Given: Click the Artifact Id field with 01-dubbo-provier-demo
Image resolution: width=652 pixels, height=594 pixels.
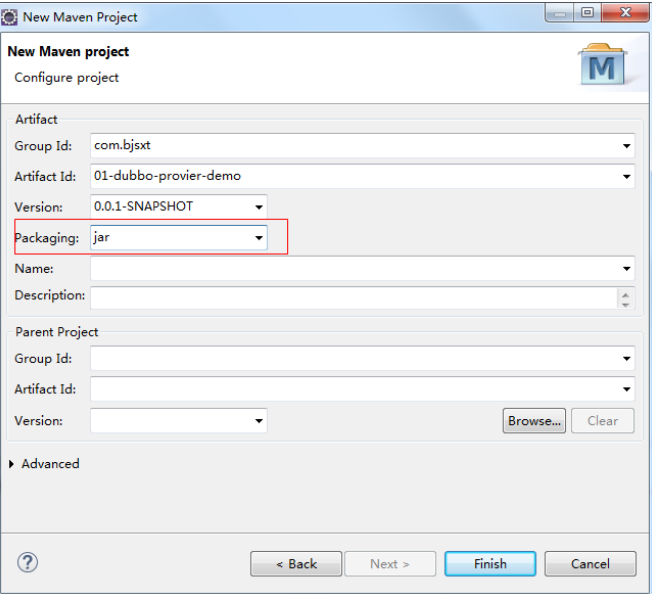Looking at the screenshot, I should [362, 177].
